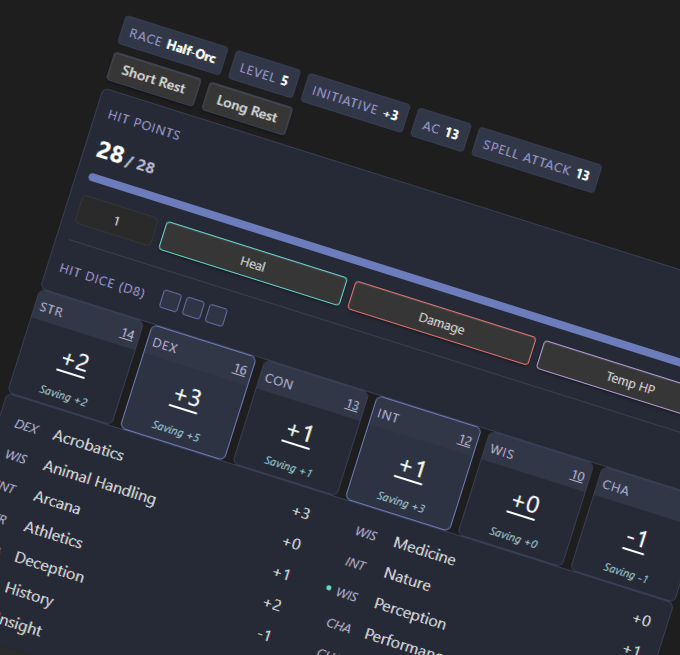Select the Insight skill name
This screenshot has height=655, width=680.
[x=20, y=625]
